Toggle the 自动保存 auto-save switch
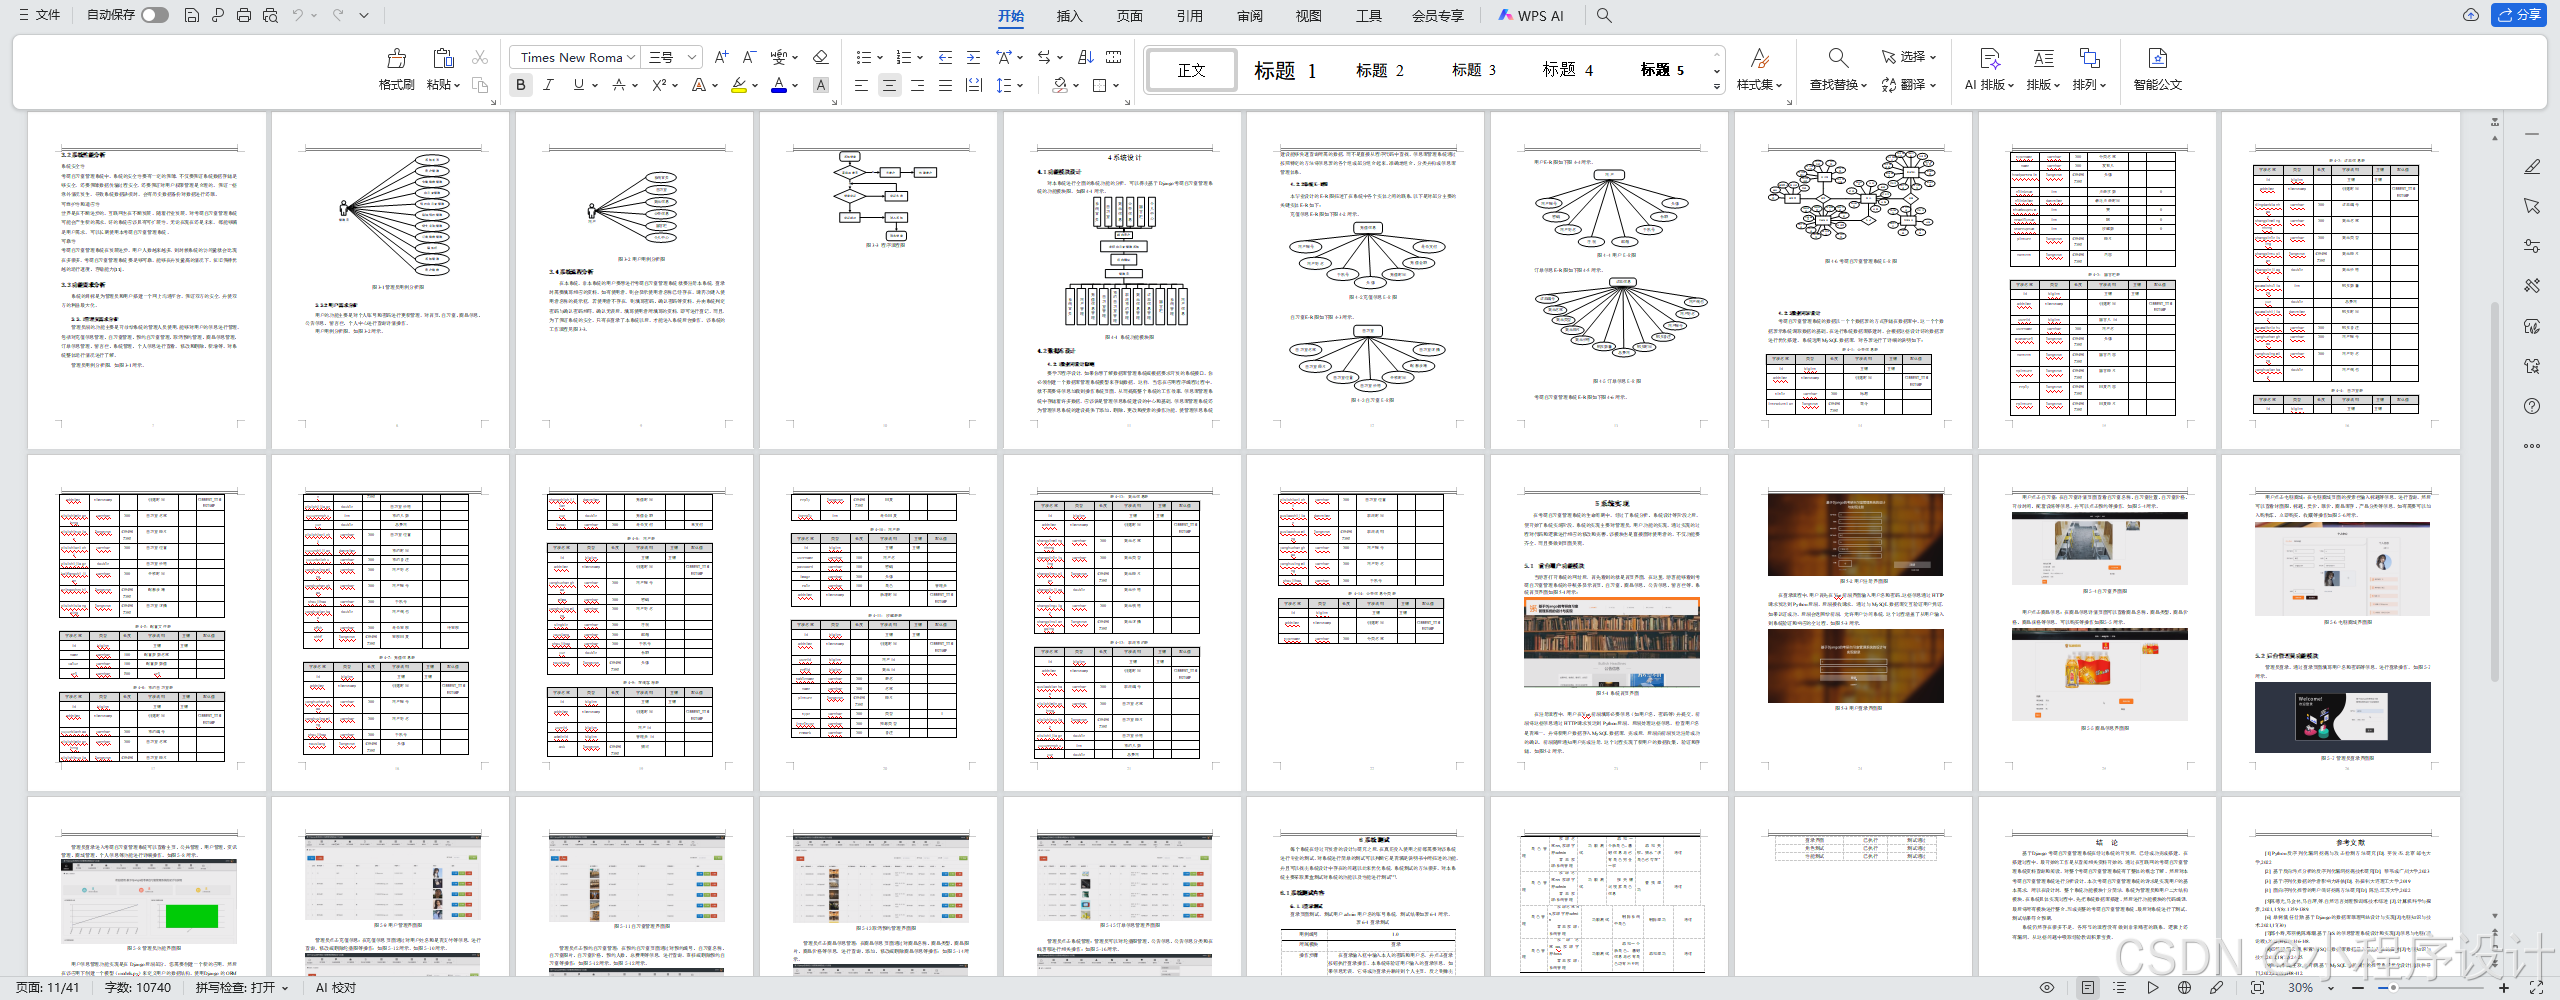Viewport: 2560px width, 1000px height. click(x=154, y=15)
